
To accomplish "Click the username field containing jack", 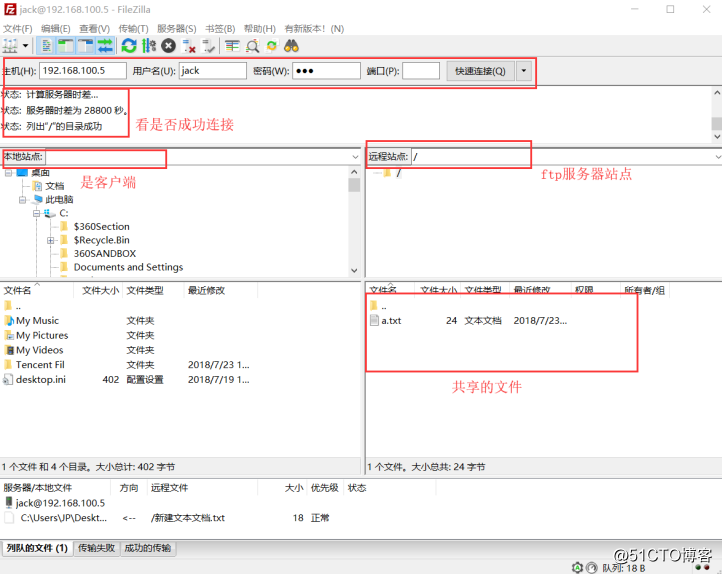I will click(213, 71).
